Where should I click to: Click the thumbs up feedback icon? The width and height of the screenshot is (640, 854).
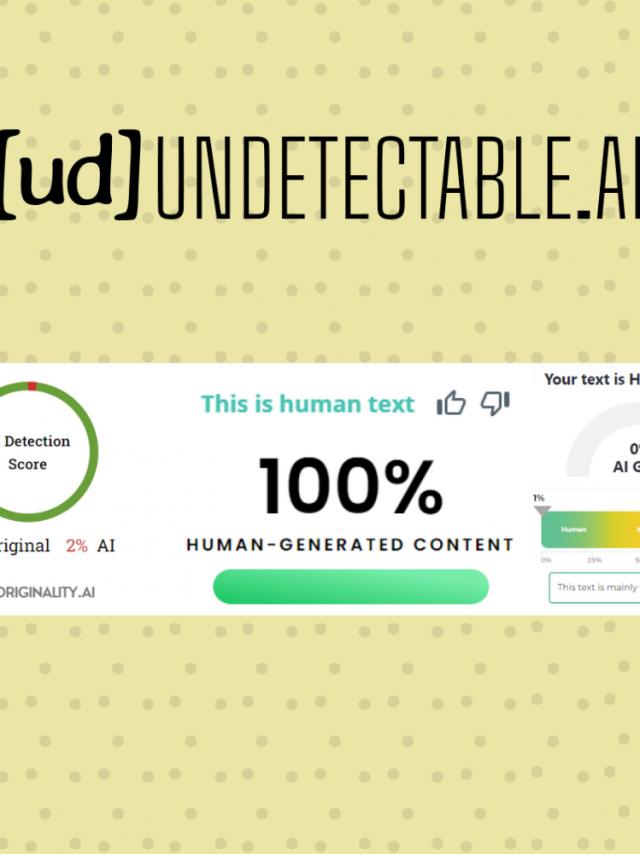(451, 404)
